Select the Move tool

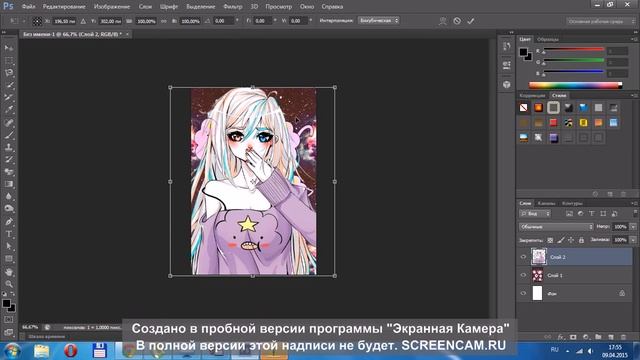(x=9, y=48)
